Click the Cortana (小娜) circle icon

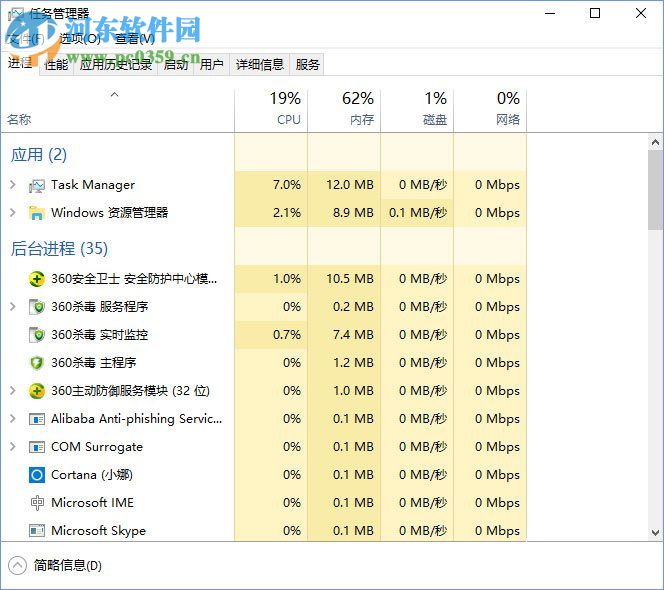pyautogui.click(x=37, y=475)
